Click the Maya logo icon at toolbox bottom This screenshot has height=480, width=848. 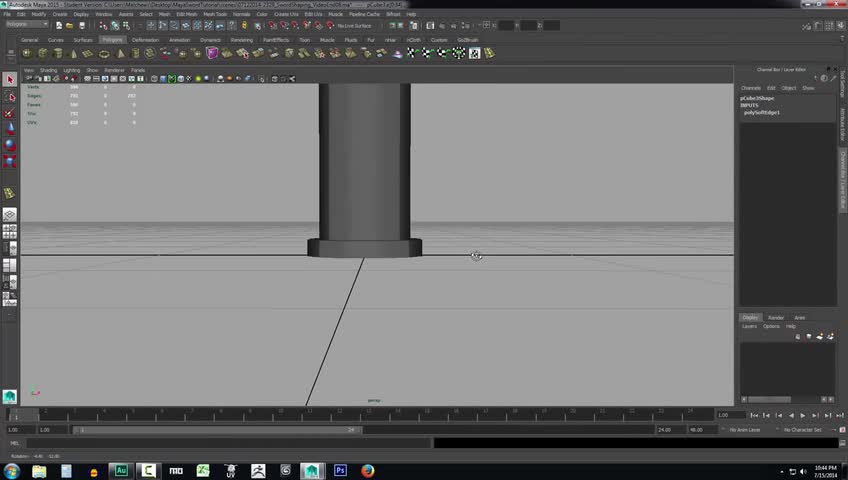pyautogui.click(x=10, y=397)
